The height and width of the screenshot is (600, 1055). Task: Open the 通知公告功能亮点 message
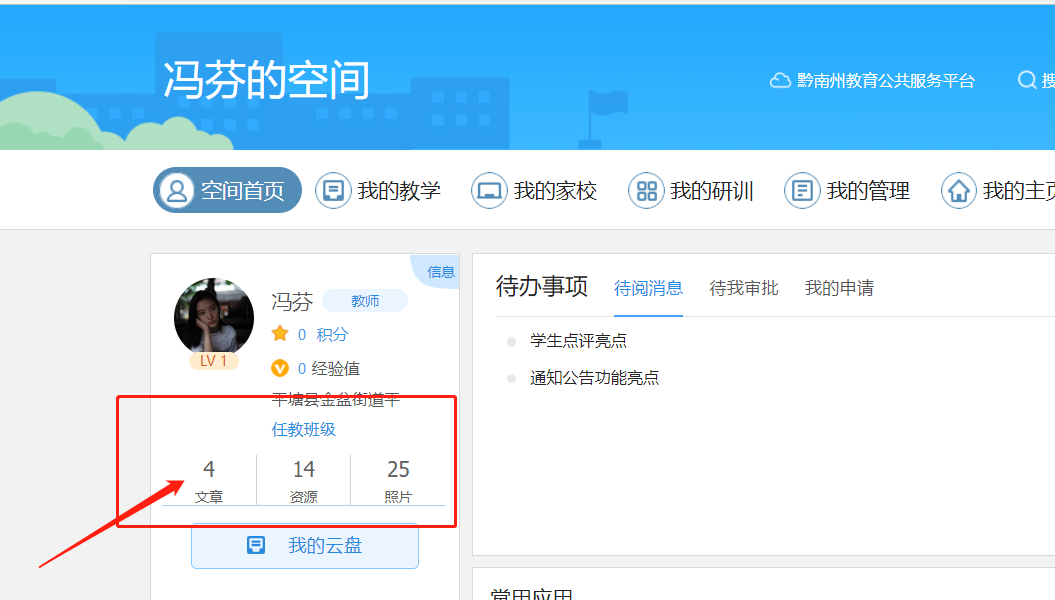click(x=594, y=378)
